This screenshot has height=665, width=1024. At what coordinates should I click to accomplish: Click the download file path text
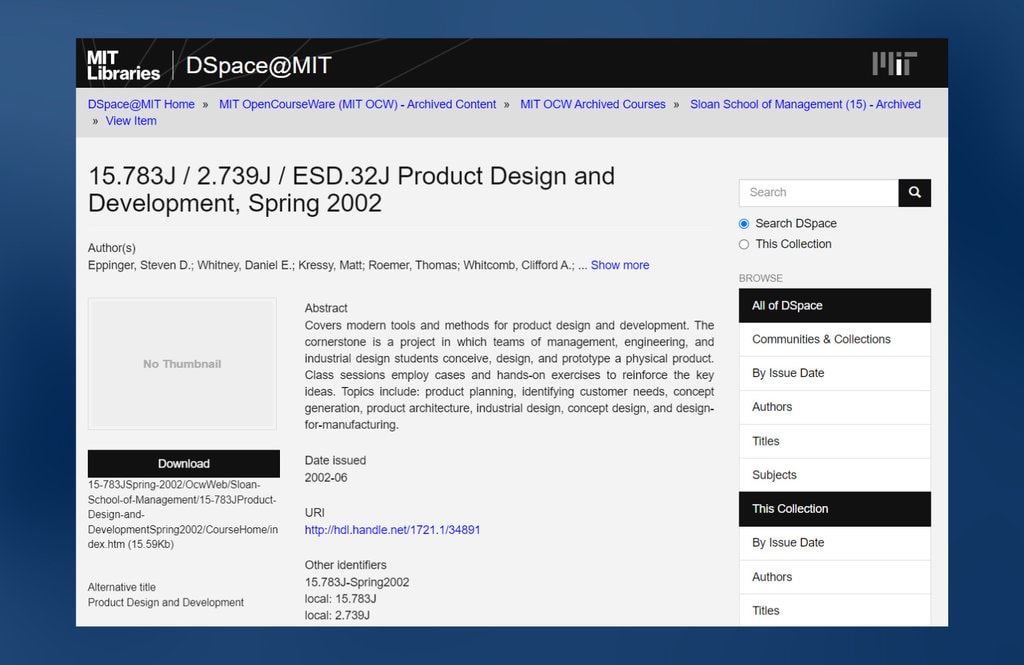(x=183, y=515)
